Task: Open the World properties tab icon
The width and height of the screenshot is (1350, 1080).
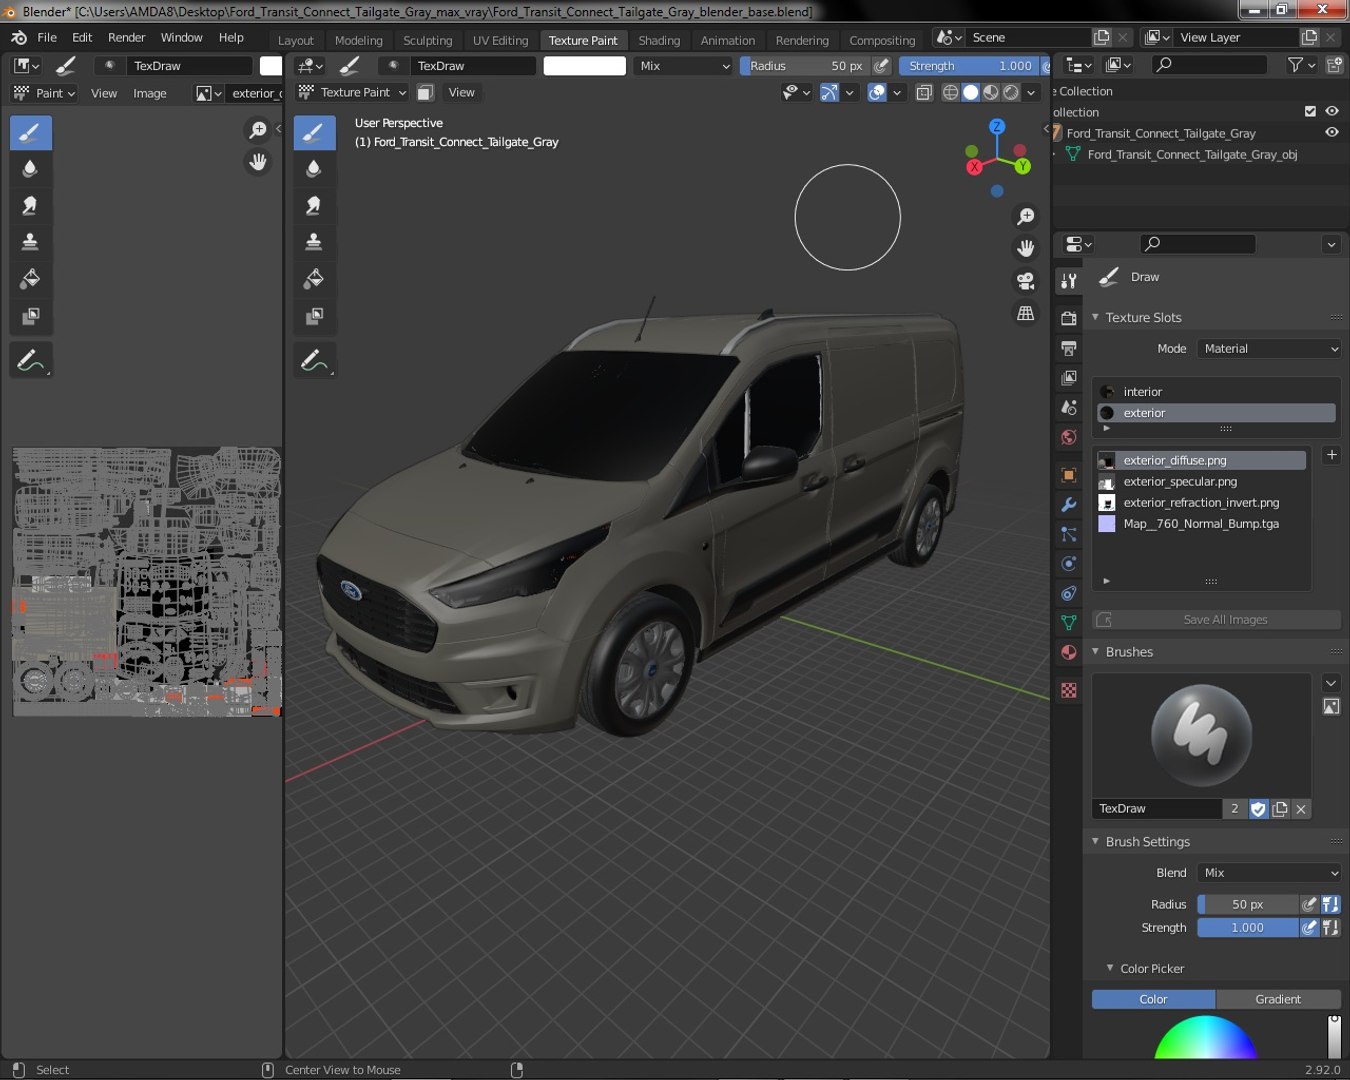Action: pos(1069,437)
